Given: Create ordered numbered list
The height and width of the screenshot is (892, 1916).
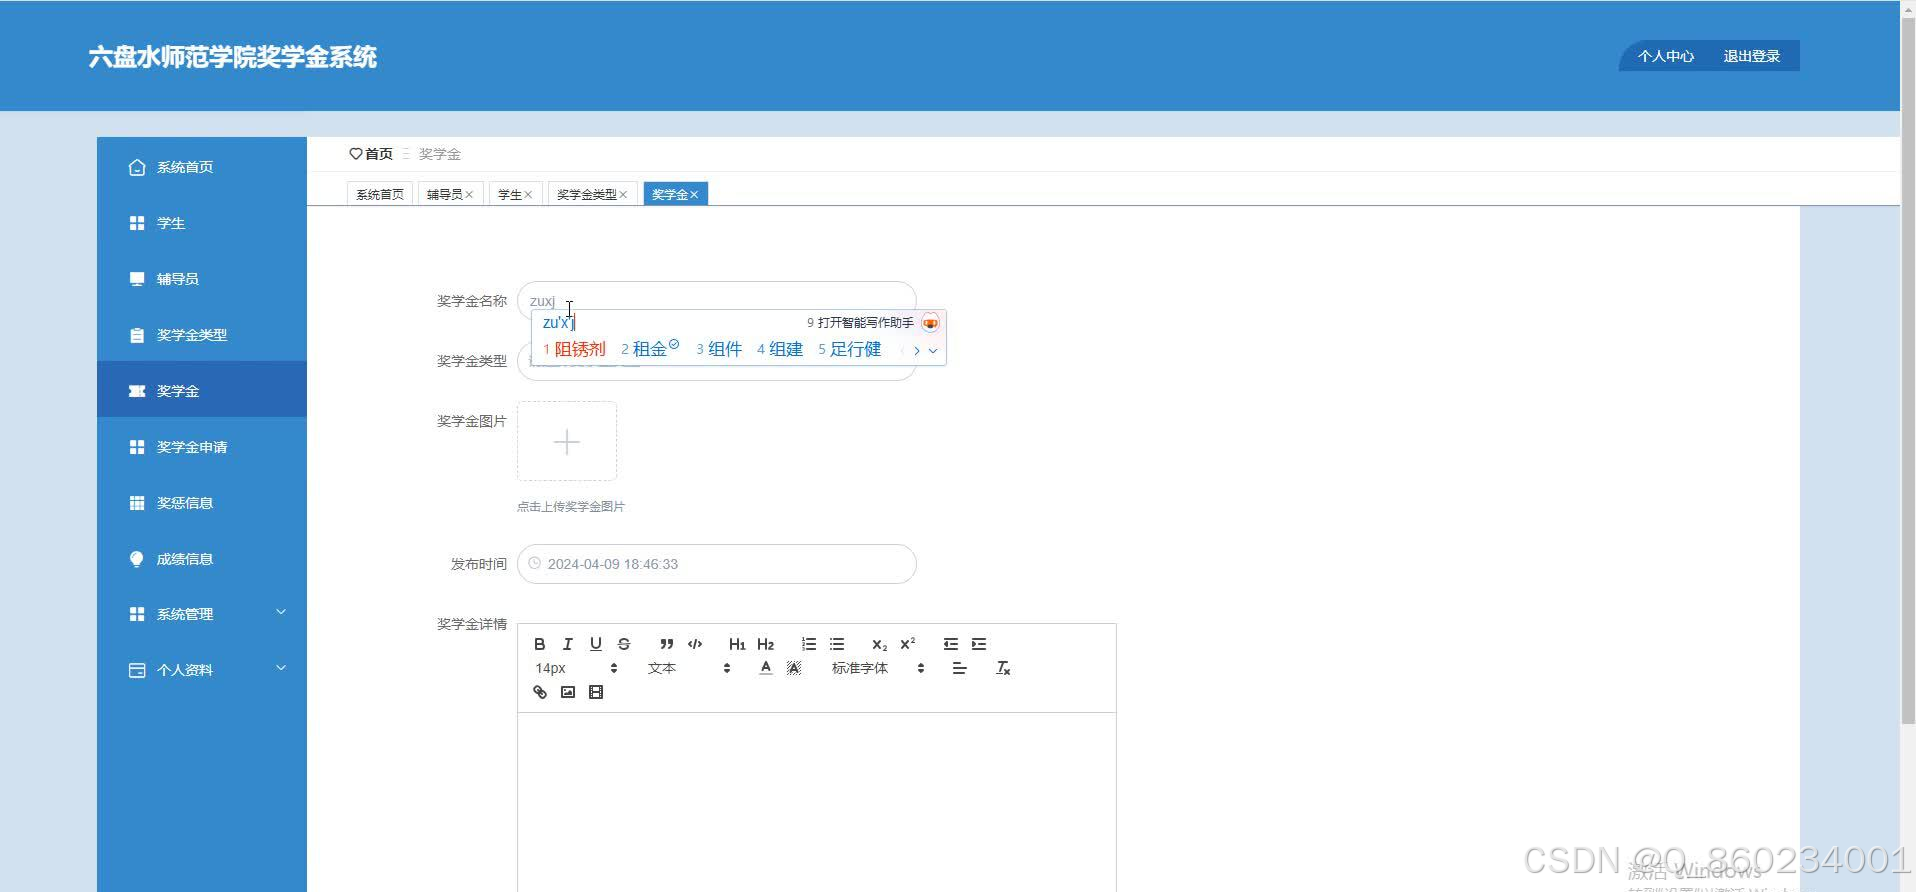Looking at the screenshot, I should pos(809,644).
